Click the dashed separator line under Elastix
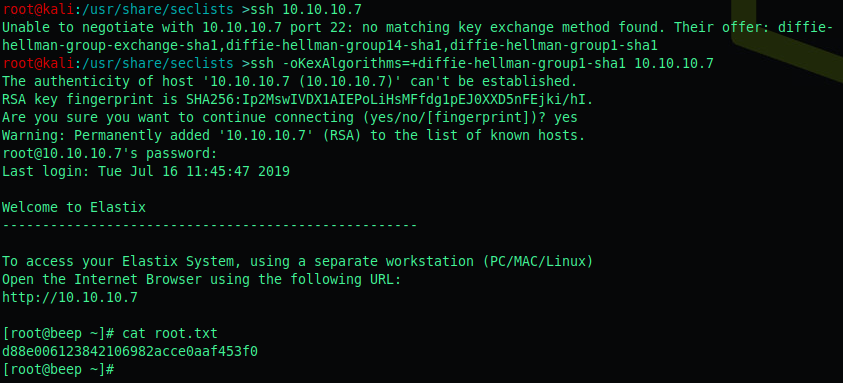Image resolution: width=843 pixels, height=383 pixels. click(210, 225)
